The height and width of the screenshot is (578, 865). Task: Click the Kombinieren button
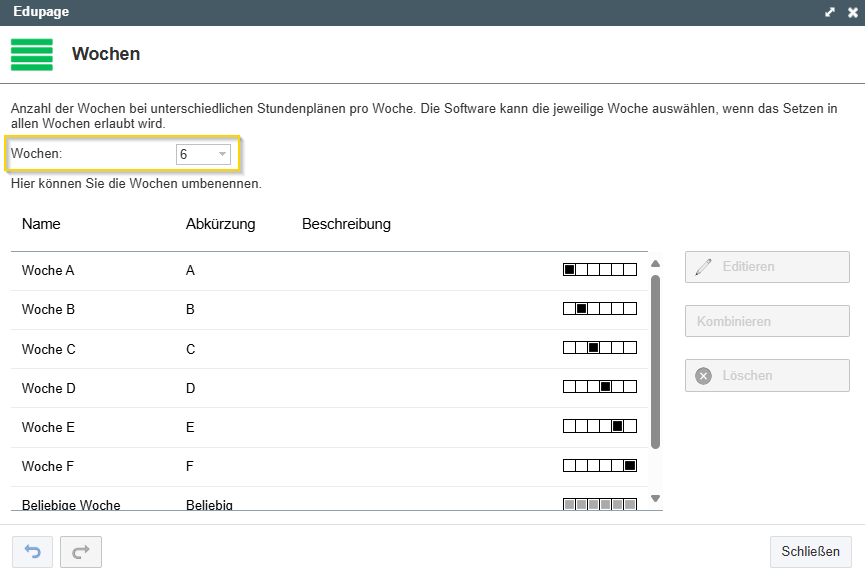[x=767, y=321]
